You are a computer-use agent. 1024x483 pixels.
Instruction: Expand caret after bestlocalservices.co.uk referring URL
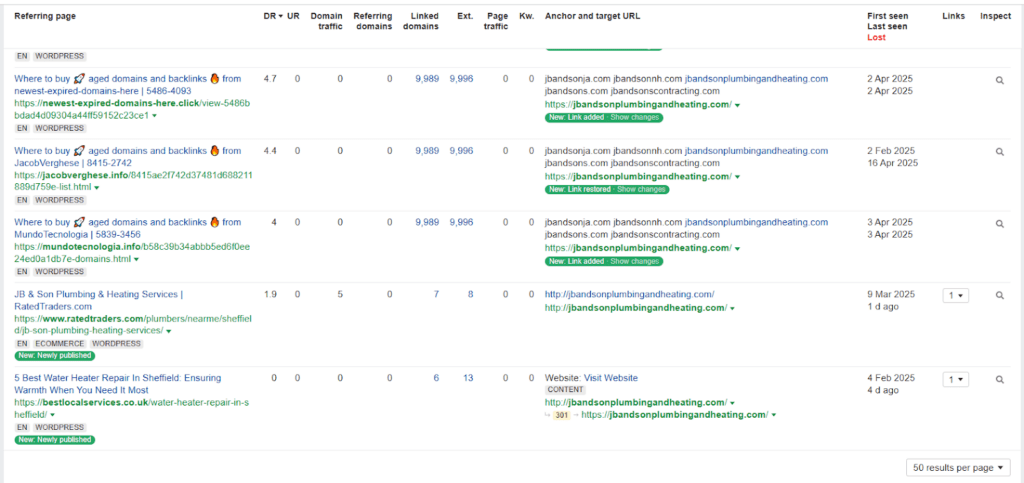point(52,415)
